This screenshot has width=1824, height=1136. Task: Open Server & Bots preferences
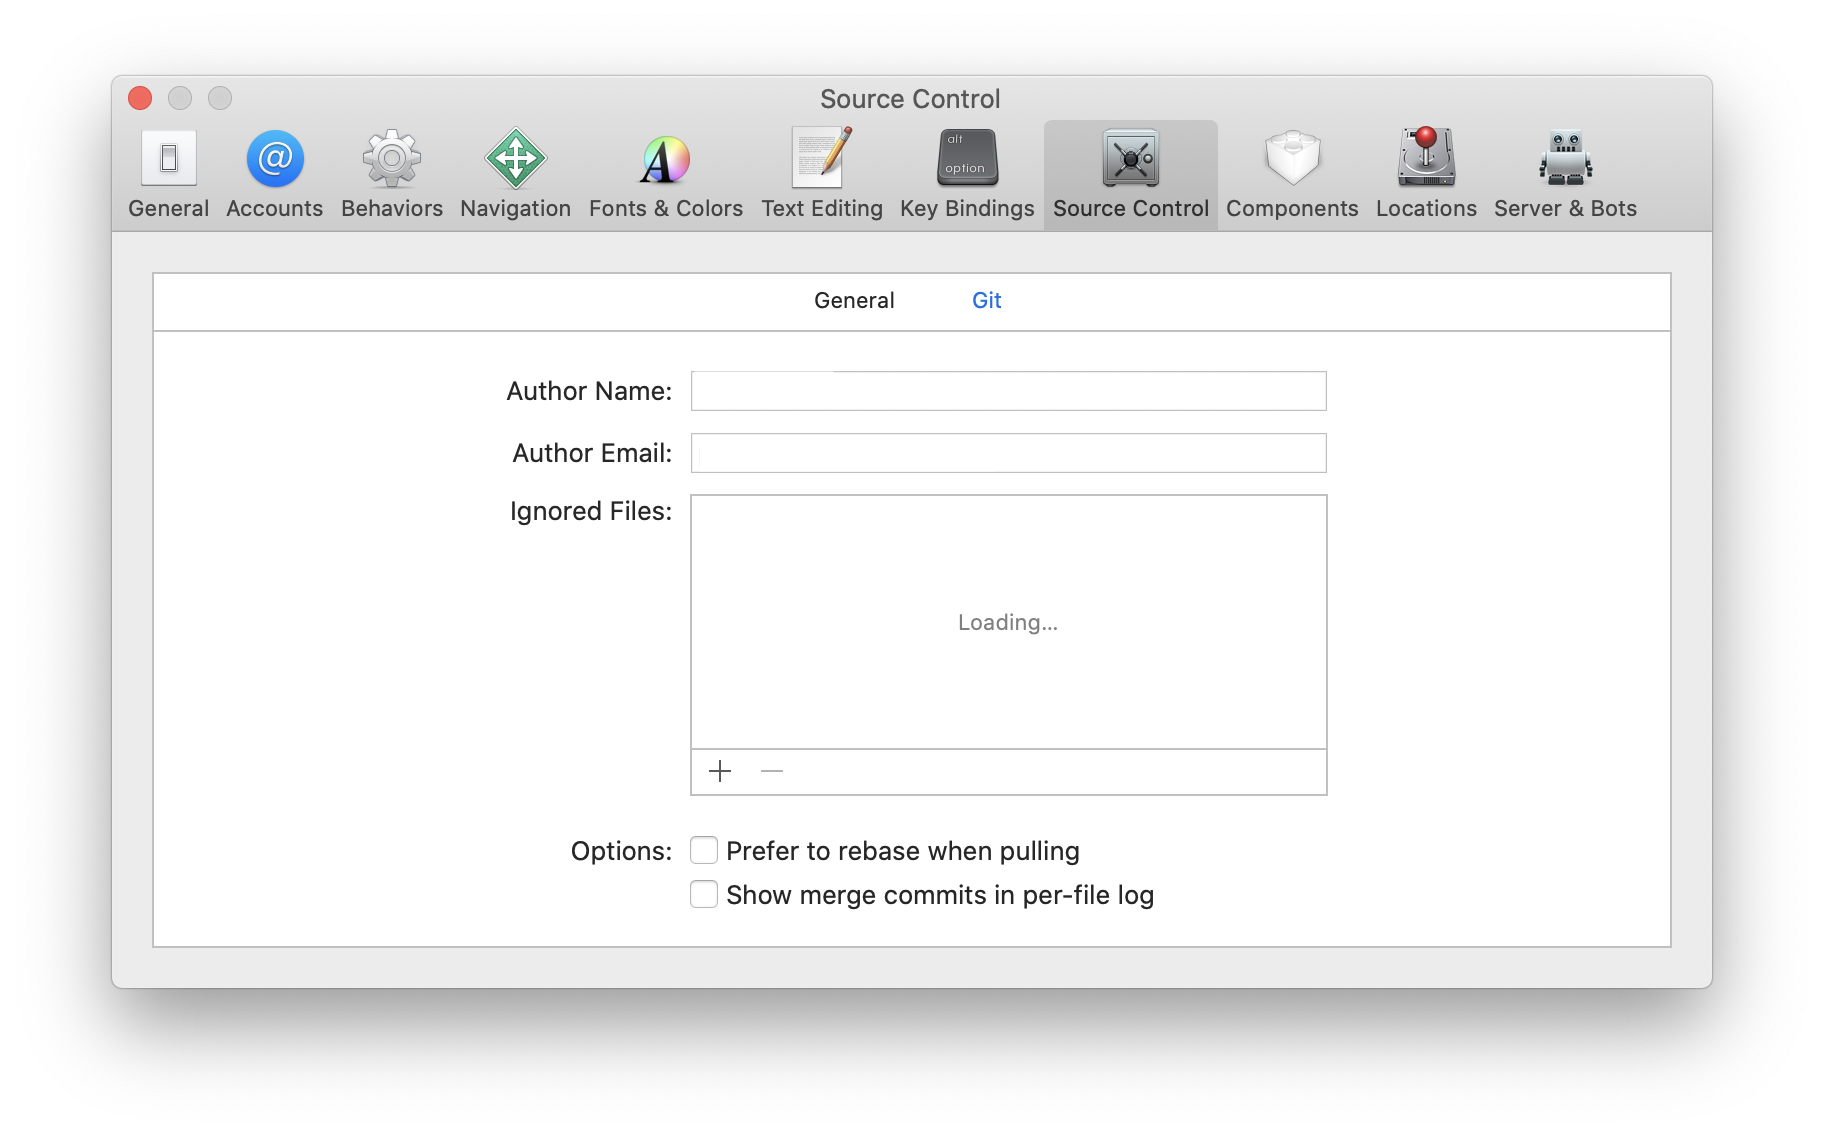[x=1565, y=174]
